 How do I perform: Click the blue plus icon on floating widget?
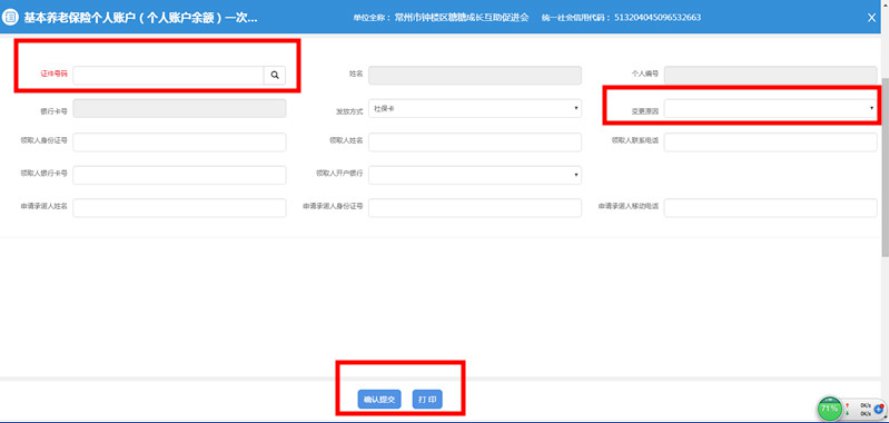[878, 408]
